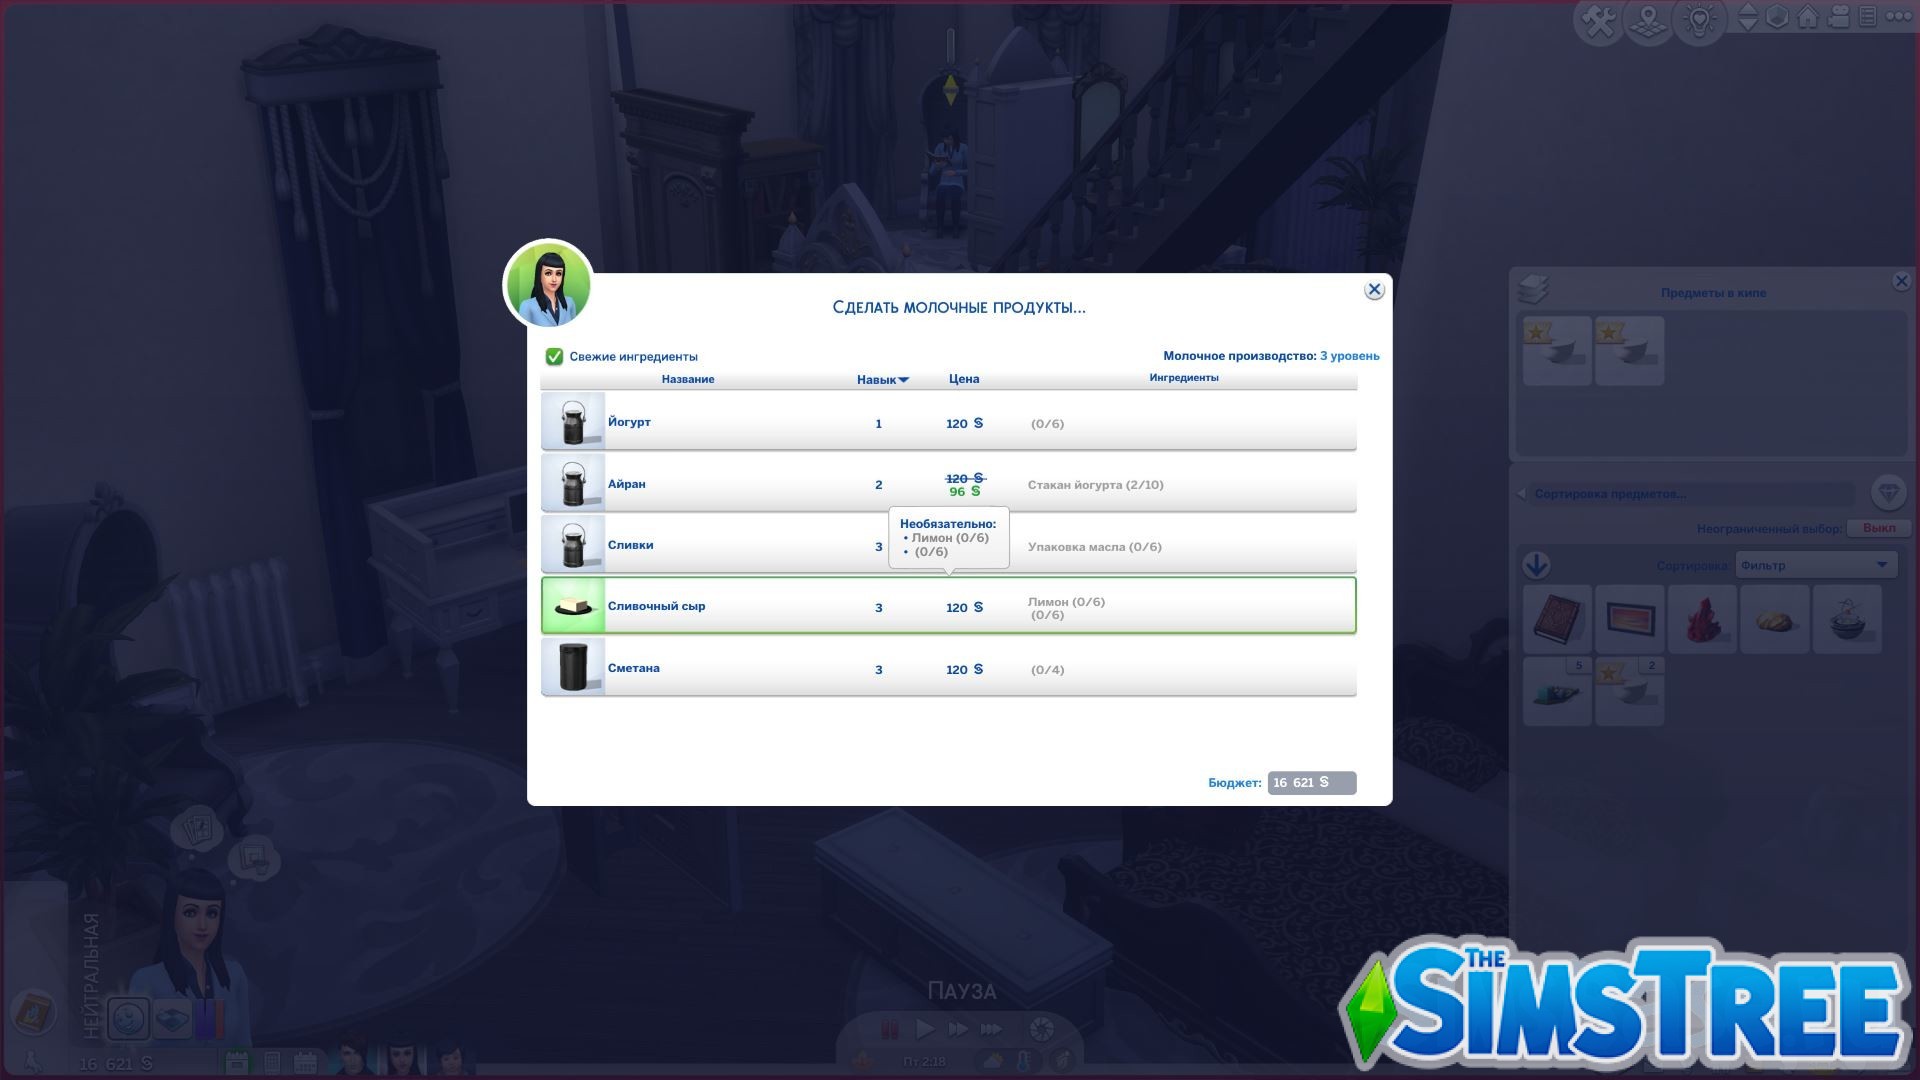Click the Сливочный сыр cheese thumbnail

point(573,606)
